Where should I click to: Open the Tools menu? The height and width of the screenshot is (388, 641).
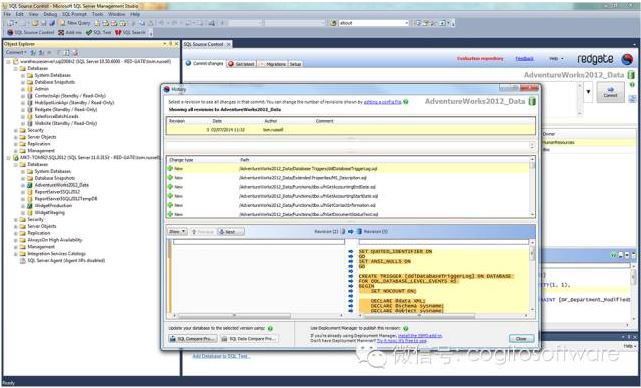(98, 14)
